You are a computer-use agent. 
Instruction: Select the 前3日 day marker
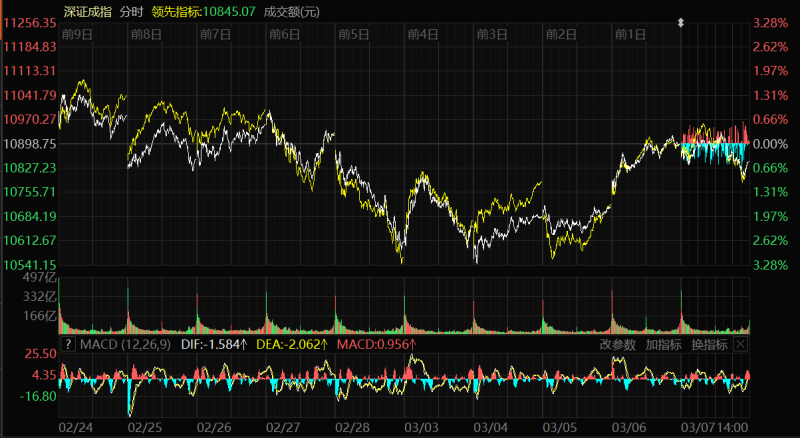[492, 34]
